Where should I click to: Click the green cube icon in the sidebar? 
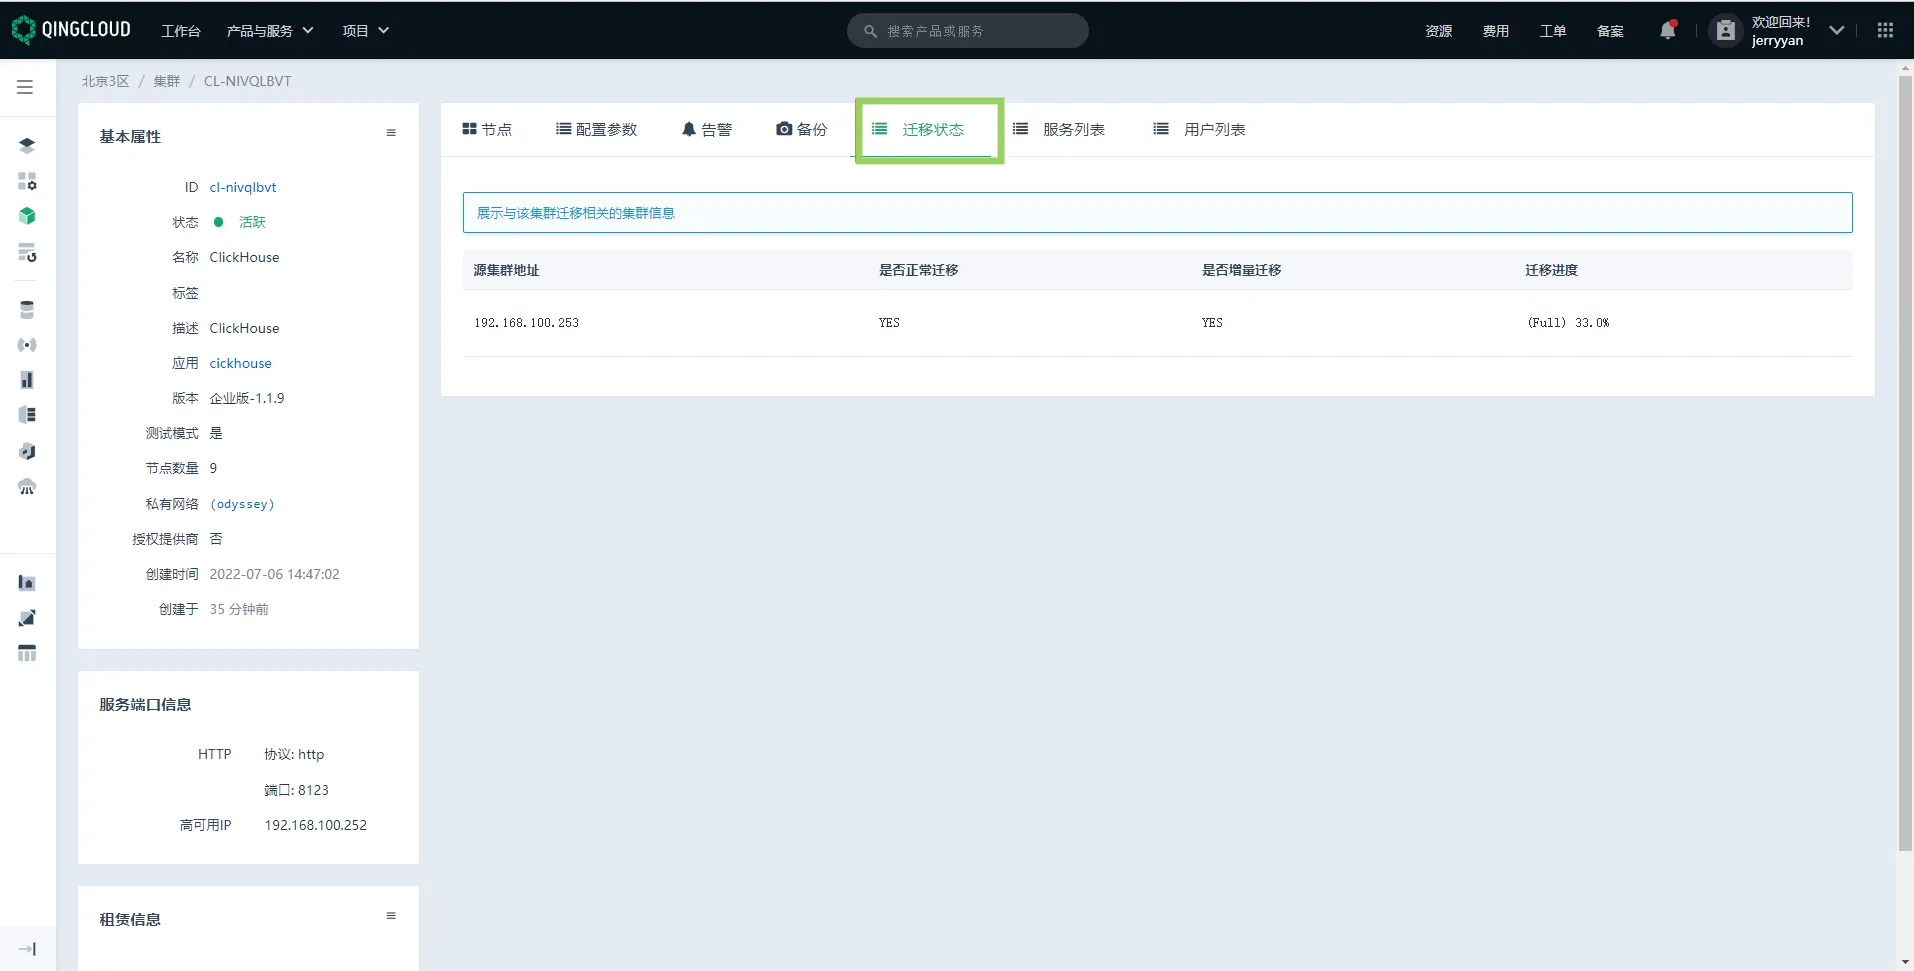coord(27,216)
